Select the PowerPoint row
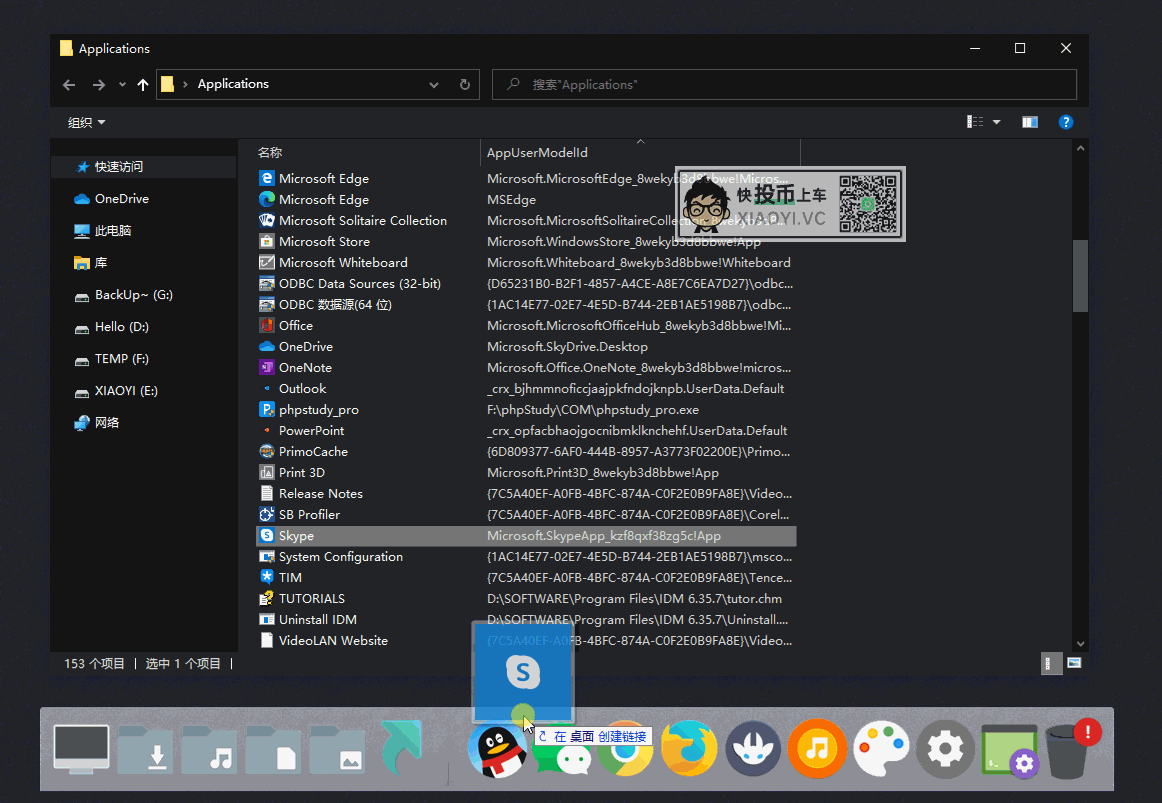1162x803 pixels. pyautogui.click(x=526, y=430)
